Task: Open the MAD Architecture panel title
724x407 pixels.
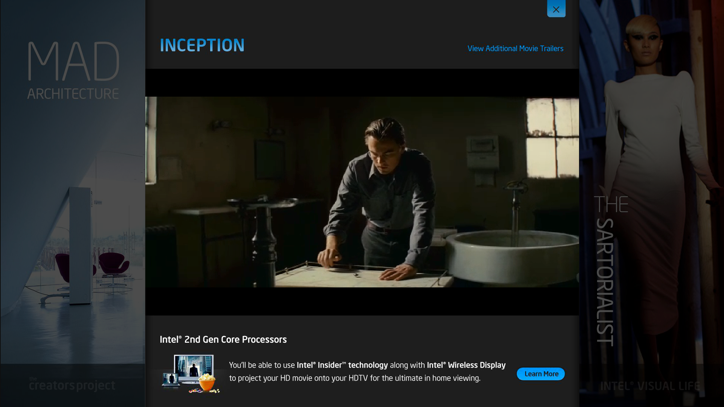Action: pos(73,70)
